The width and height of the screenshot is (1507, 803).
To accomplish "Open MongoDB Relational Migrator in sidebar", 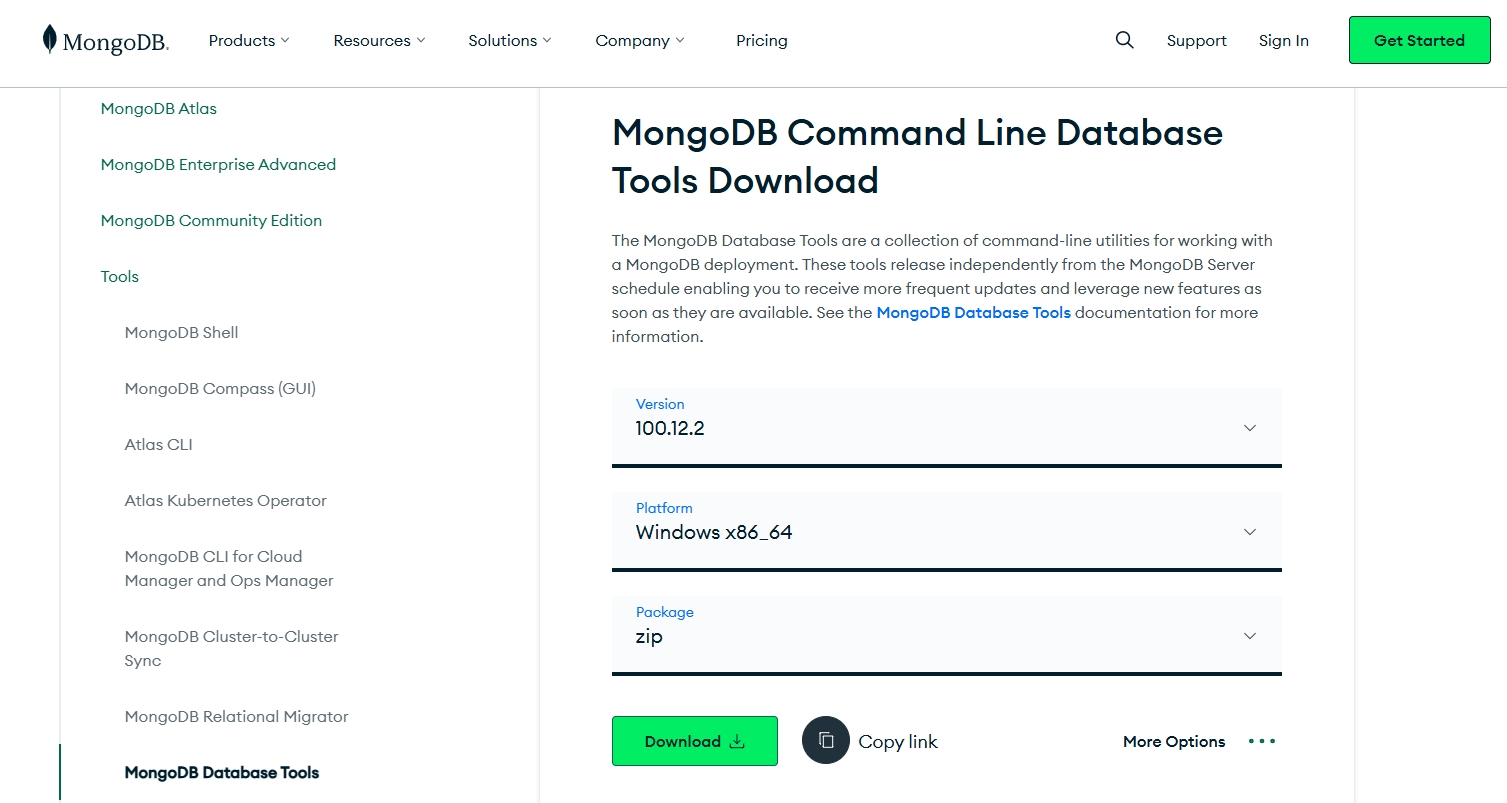I will [x=236, y=716].
